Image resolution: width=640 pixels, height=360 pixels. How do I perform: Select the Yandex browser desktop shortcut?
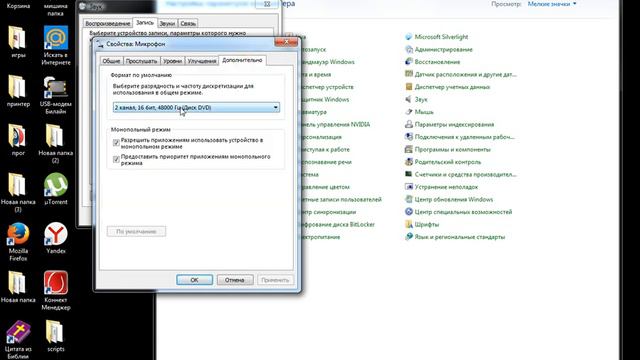tap(56, 238)
